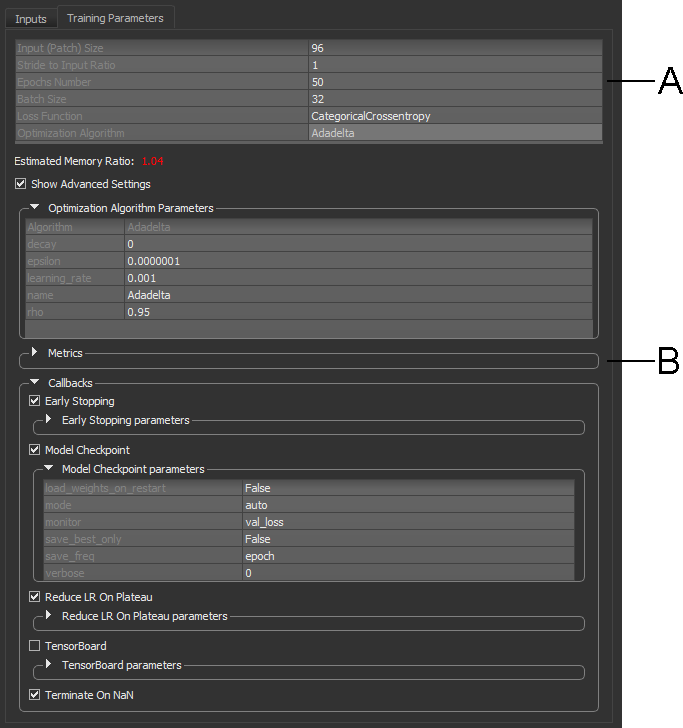This screenshot has height=728, width=683.
Task: Collapse Optimization Algorithm Parameters section
Action: (x=35, y=208)
